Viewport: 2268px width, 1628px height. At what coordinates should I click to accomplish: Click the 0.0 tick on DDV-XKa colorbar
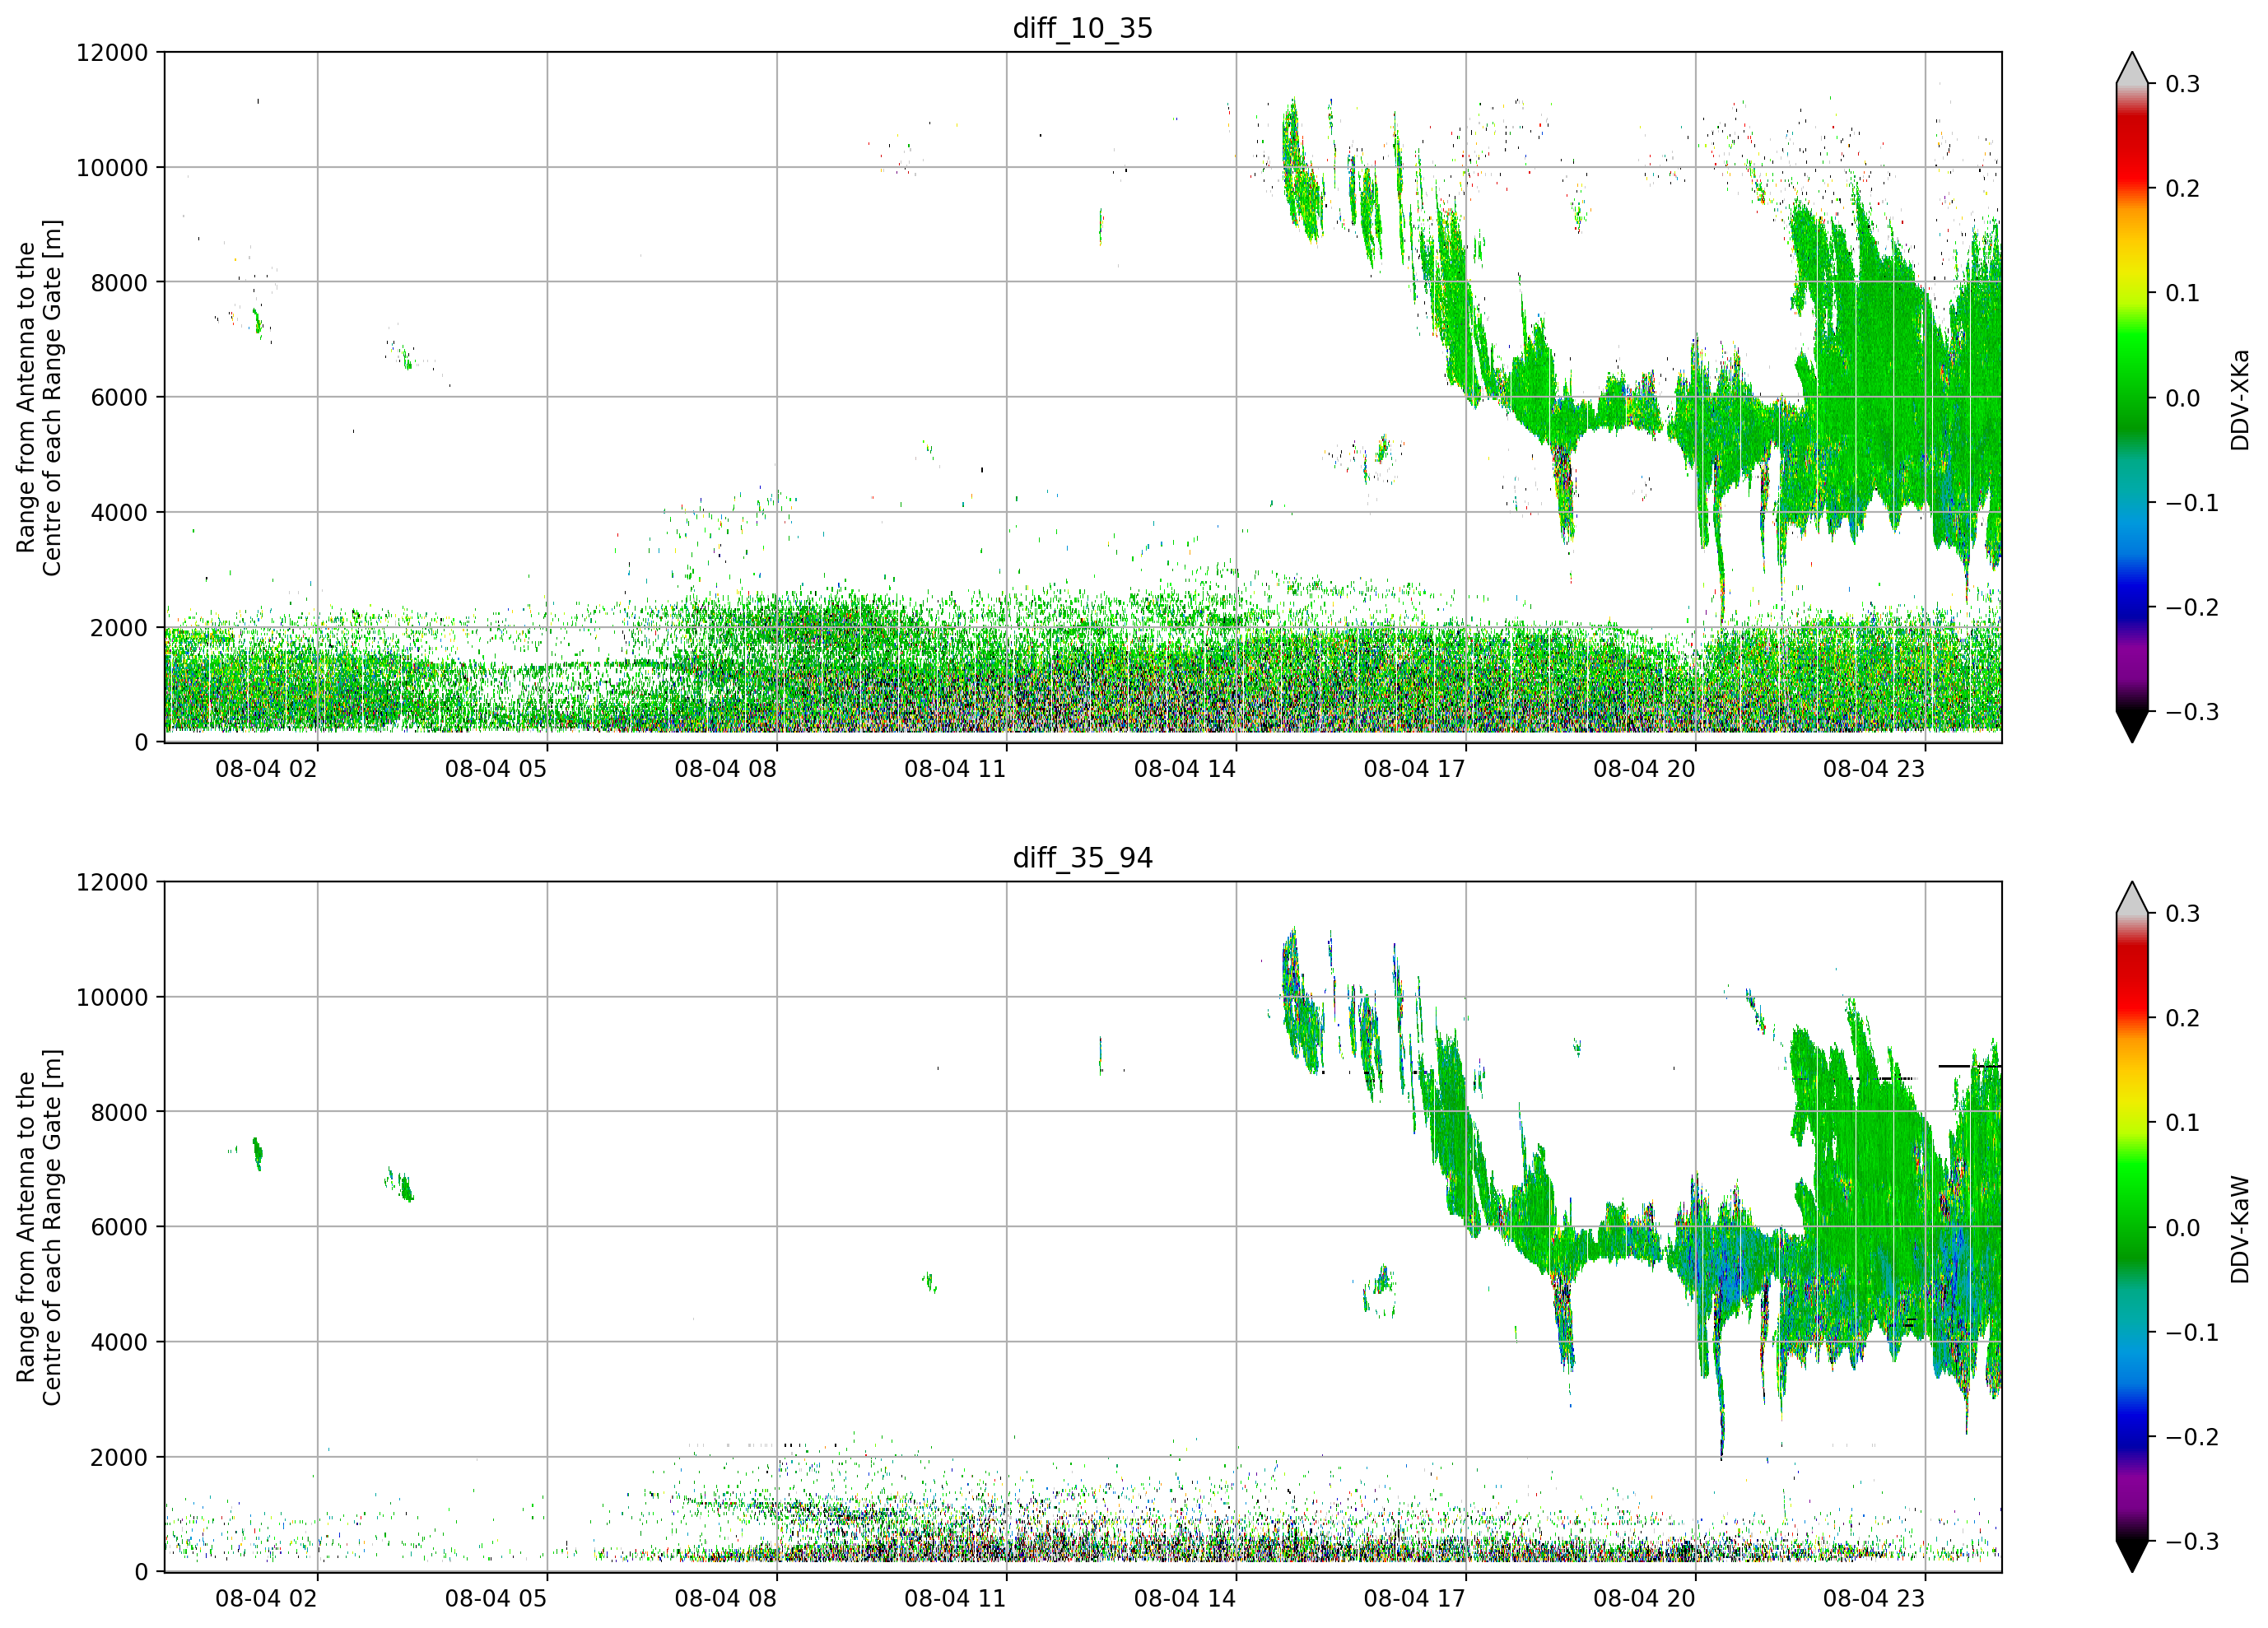(x=2182, y=398)
